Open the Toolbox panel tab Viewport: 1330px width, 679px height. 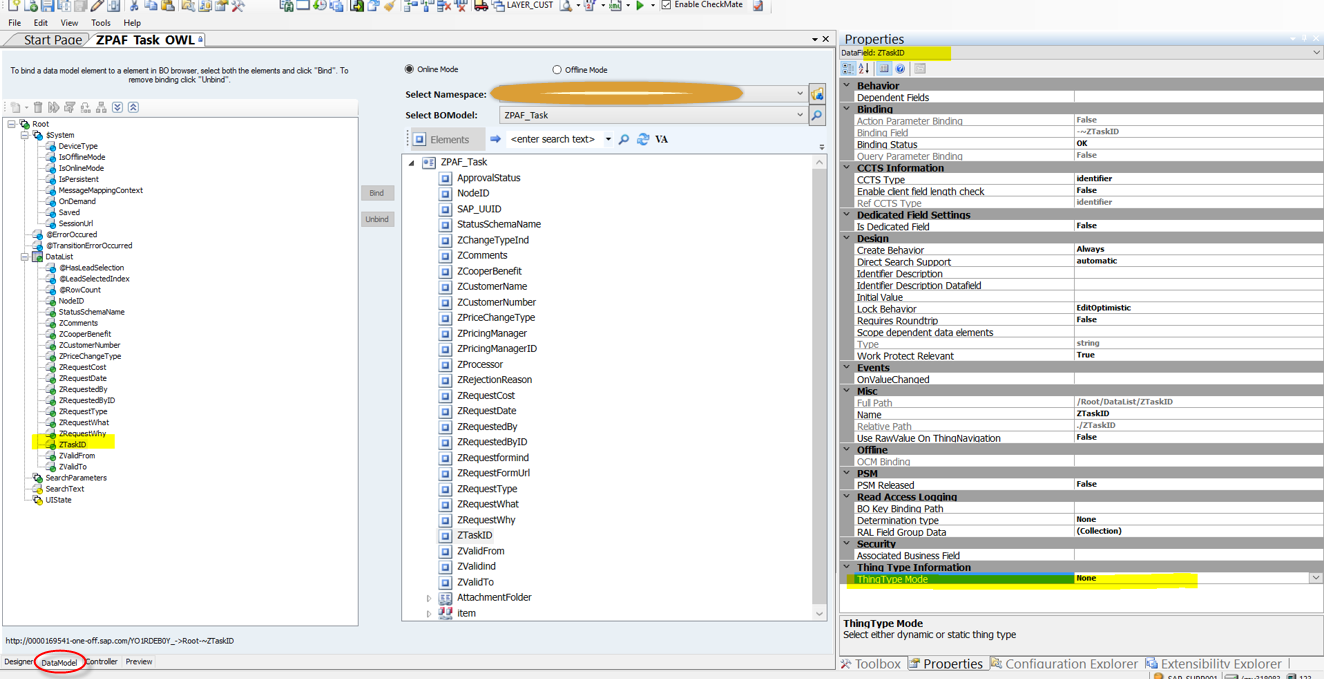872,664
